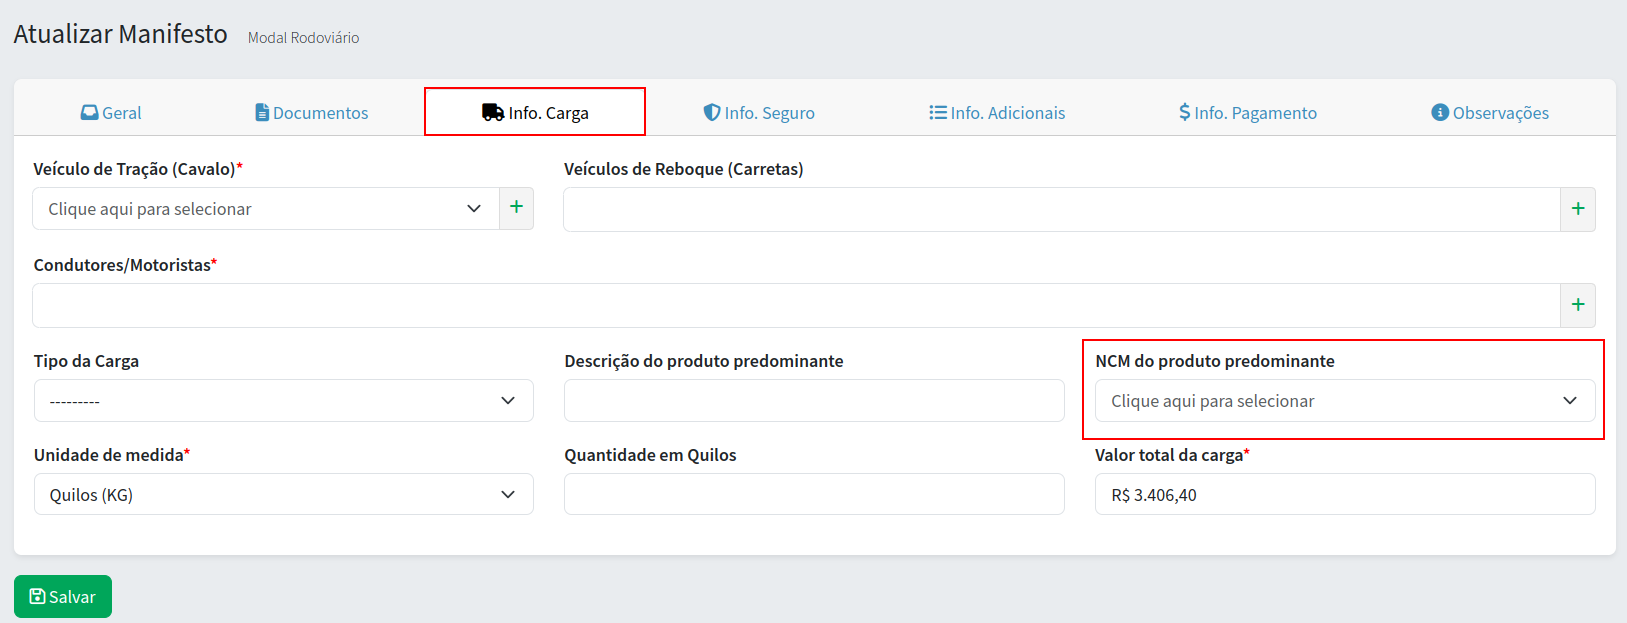
Task: Open NCM do produto predominante selector
Action: (1344, 401)
